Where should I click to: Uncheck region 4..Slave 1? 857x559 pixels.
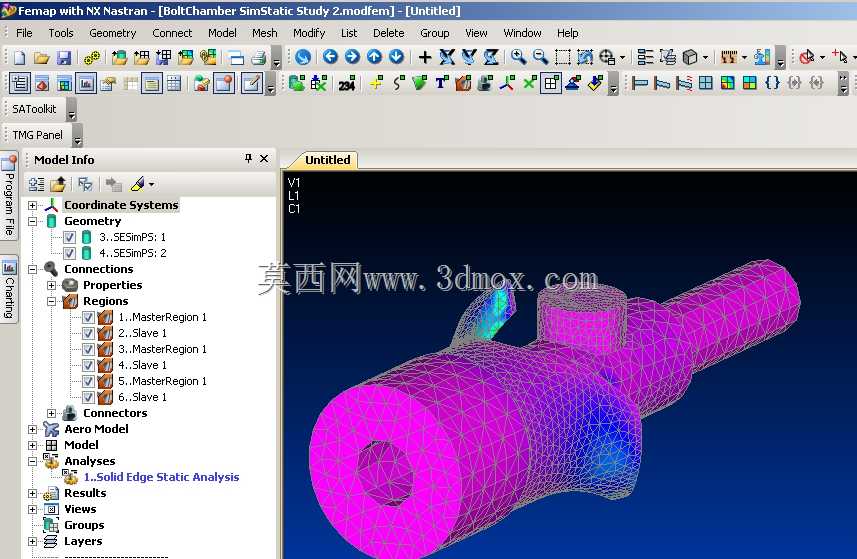pyautogui.click(x=88, y=365)
